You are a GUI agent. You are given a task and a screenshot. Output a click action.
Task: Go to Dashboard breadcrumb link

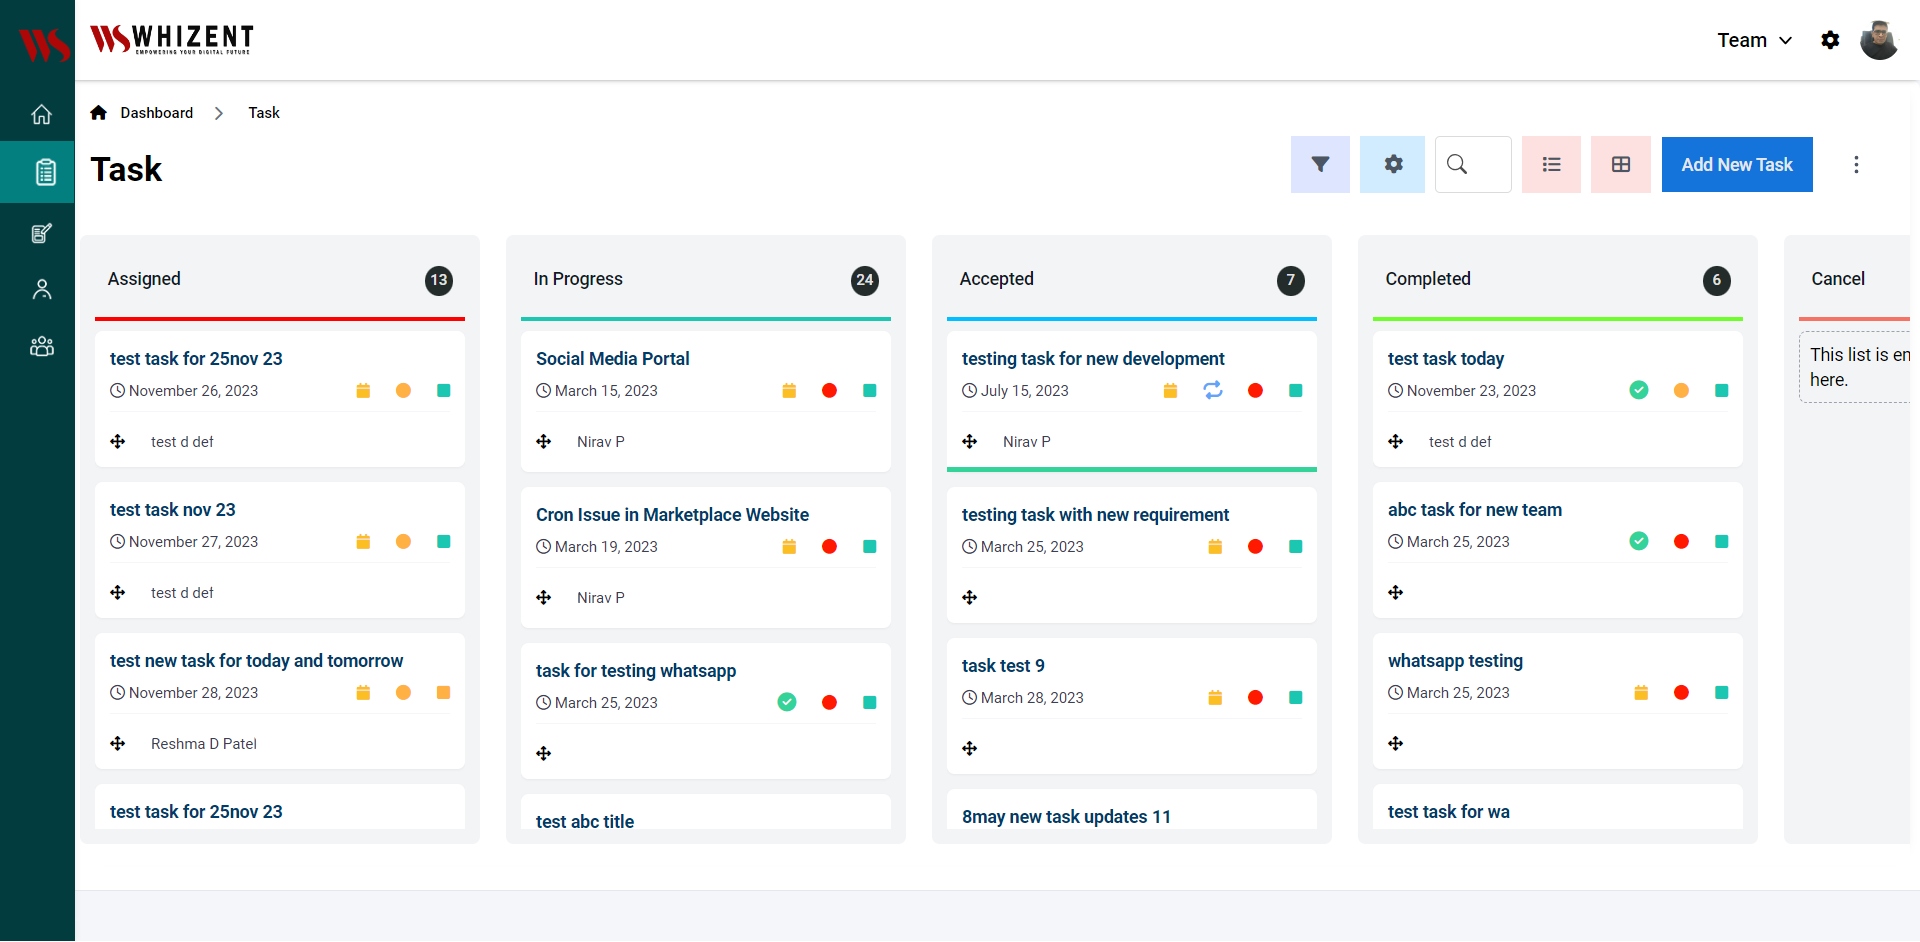pos(157,113)
